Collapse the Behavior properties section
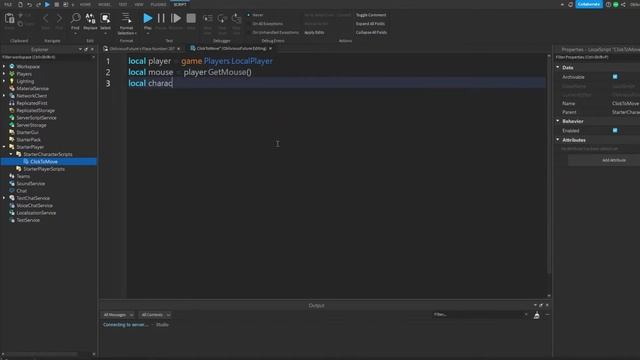The image size is (640, 360). click(x=558, y=121)
